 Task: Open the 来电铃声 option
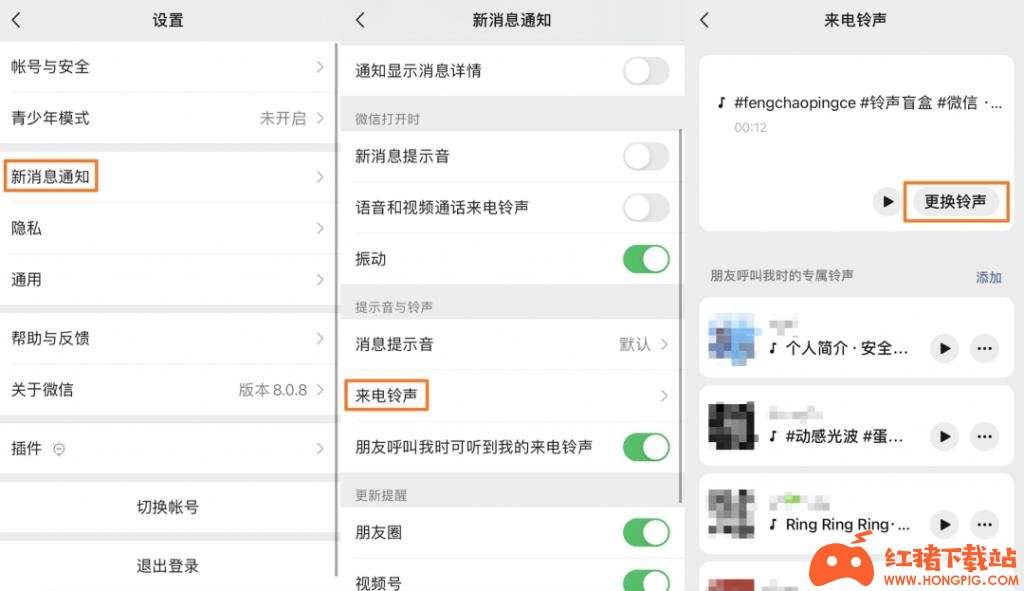tap(512, 396)
